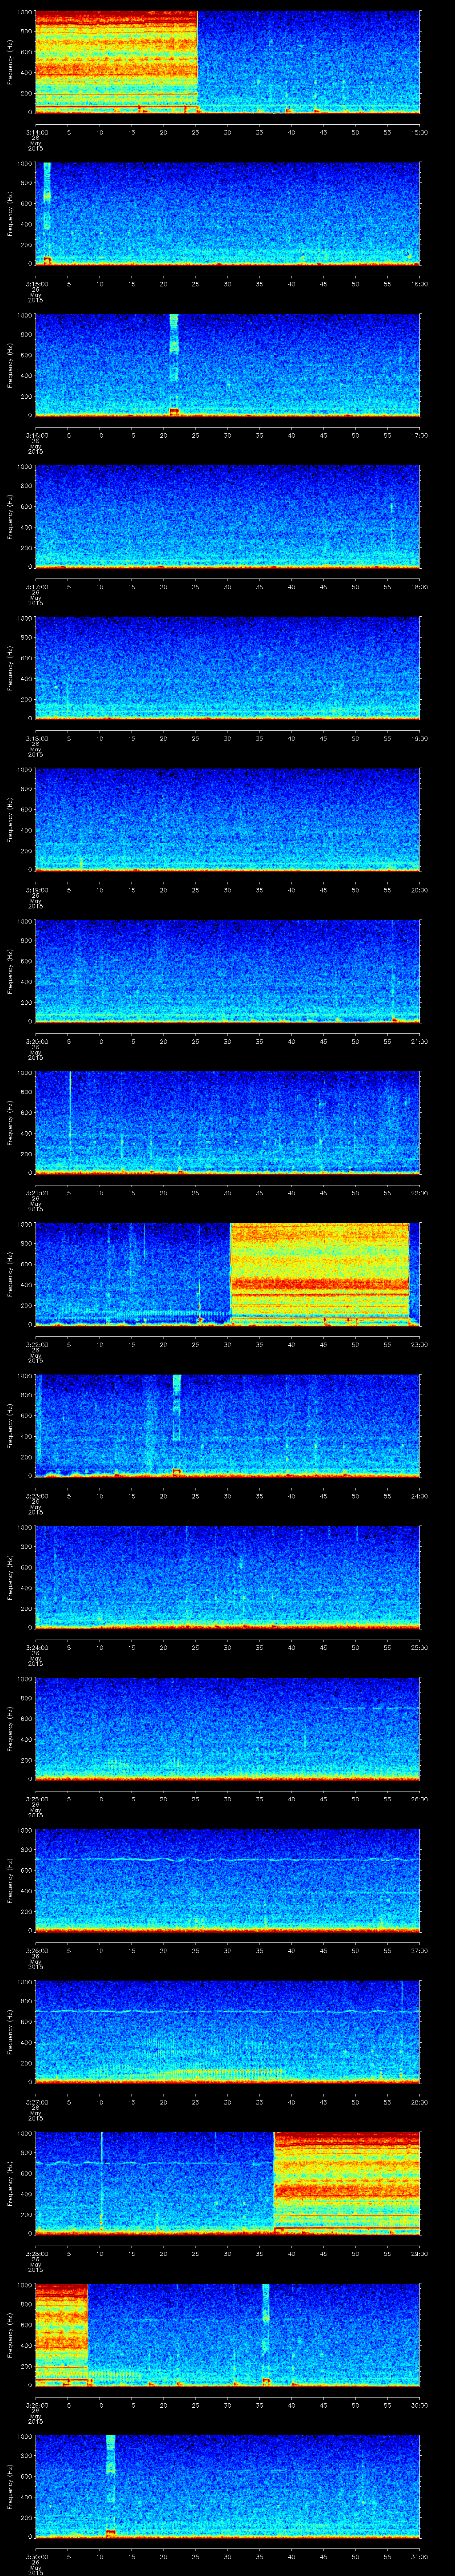The image size is (455, 2576).
Task: Click the vertical burst near 22 seconds in the 3:23:00 panel
Action: [177, 1425]
